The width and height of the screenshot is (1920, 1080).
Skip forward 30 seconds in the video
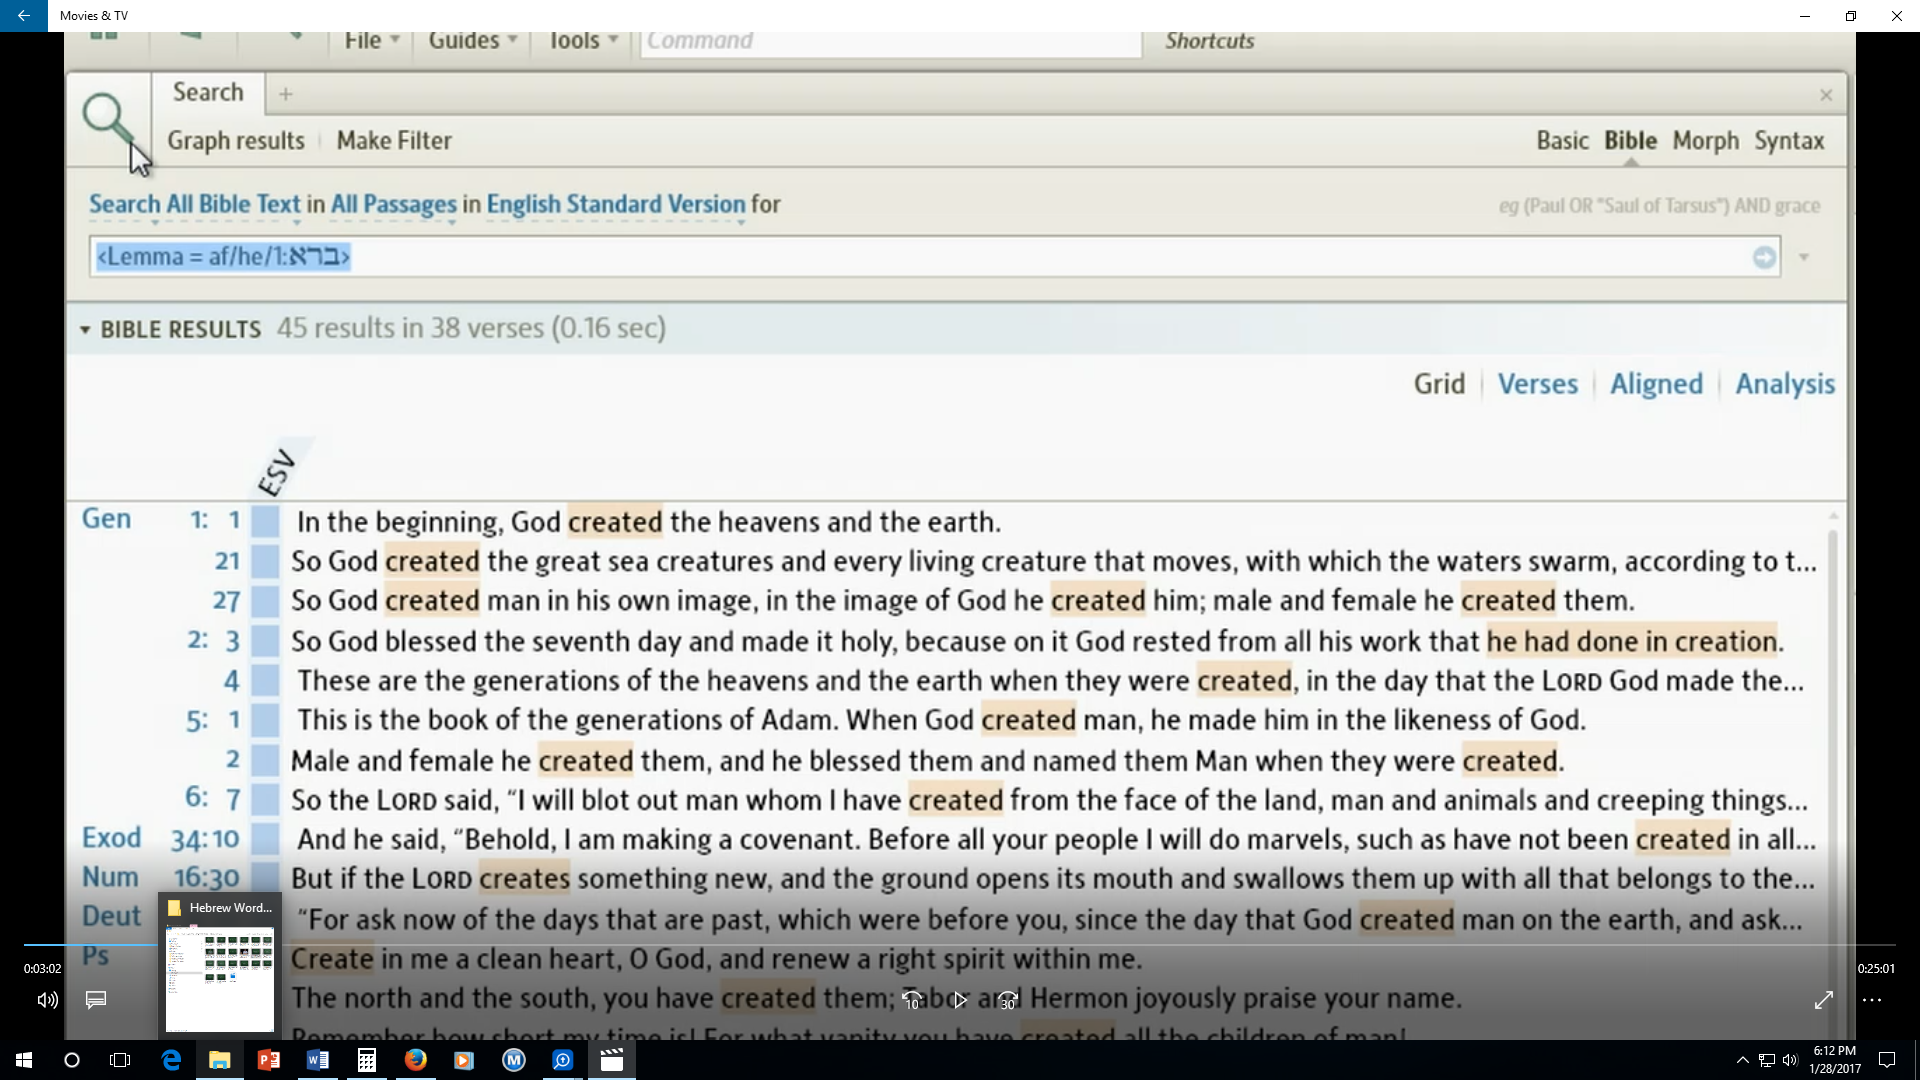(1007, 1000)
